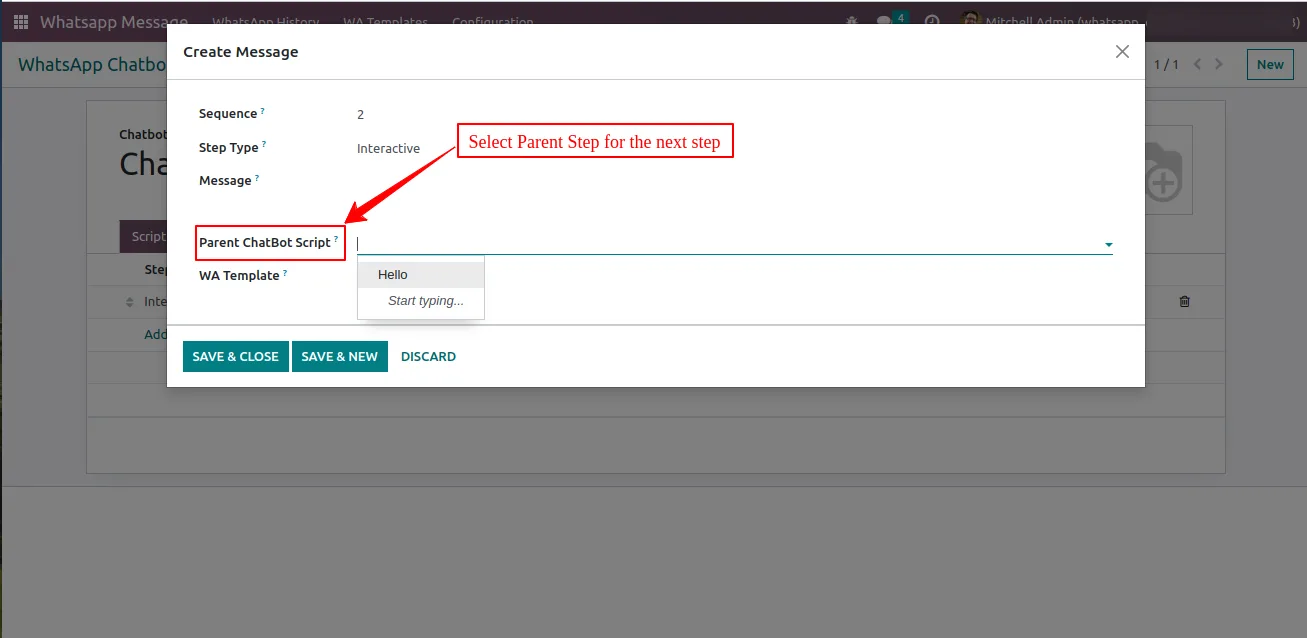Click the WA Template help question mark
Image resolution: width=1307 pixels, height=638 pixels.
point(285,272)
